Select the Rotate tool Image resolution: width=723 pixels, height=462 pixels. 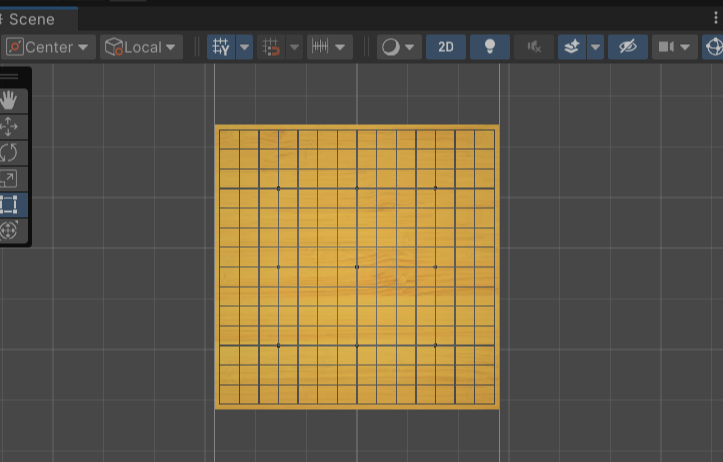click(x=9, y=153)
